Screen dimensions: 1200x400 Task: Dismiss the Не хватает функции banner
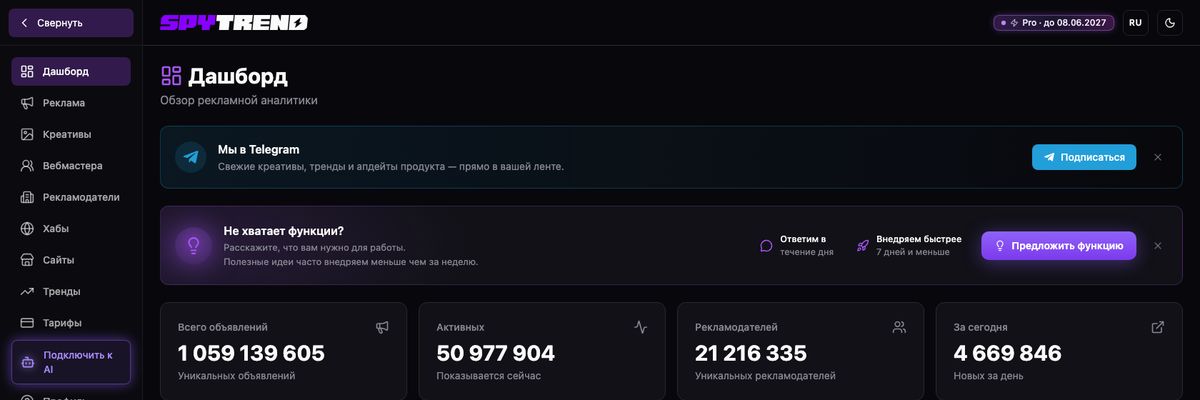tap(1158, 245)
